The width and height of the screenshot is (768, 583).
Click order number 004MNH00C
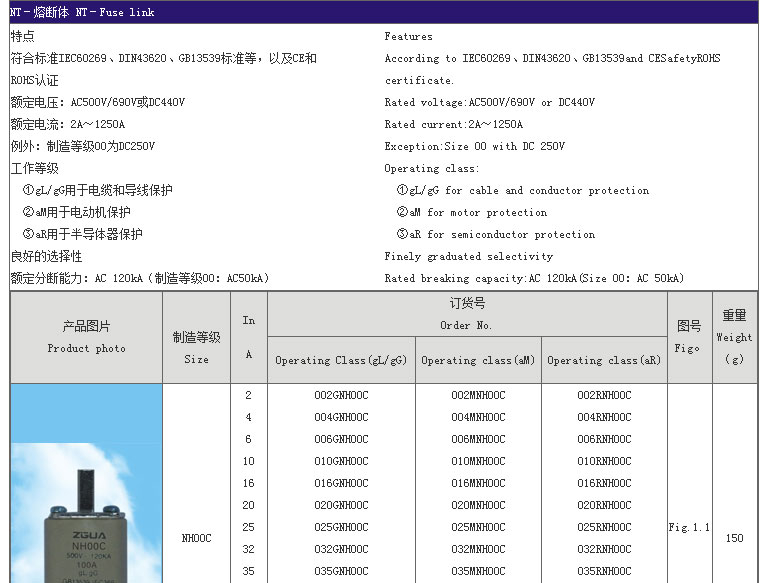478,417
